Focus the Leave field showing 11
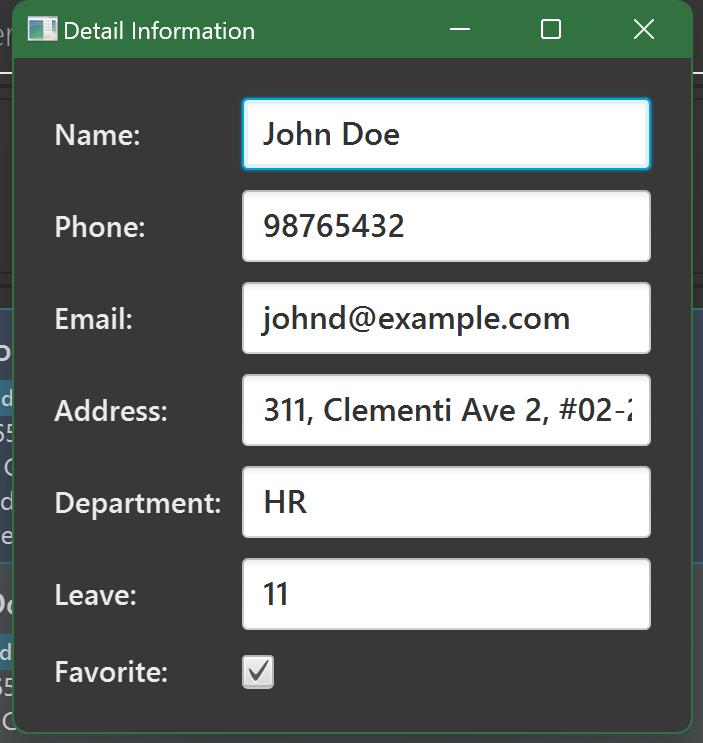The width and height of the screenshot is (703, 743). point(446,594)
